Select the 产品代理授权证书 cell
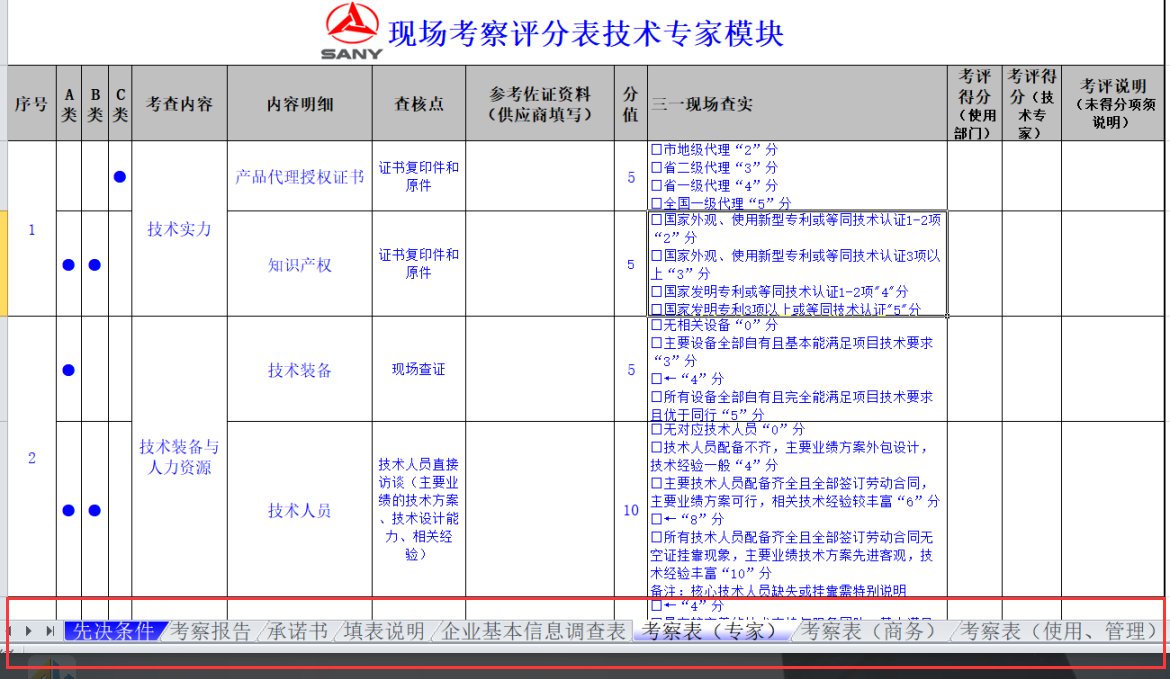 [300, 177]
